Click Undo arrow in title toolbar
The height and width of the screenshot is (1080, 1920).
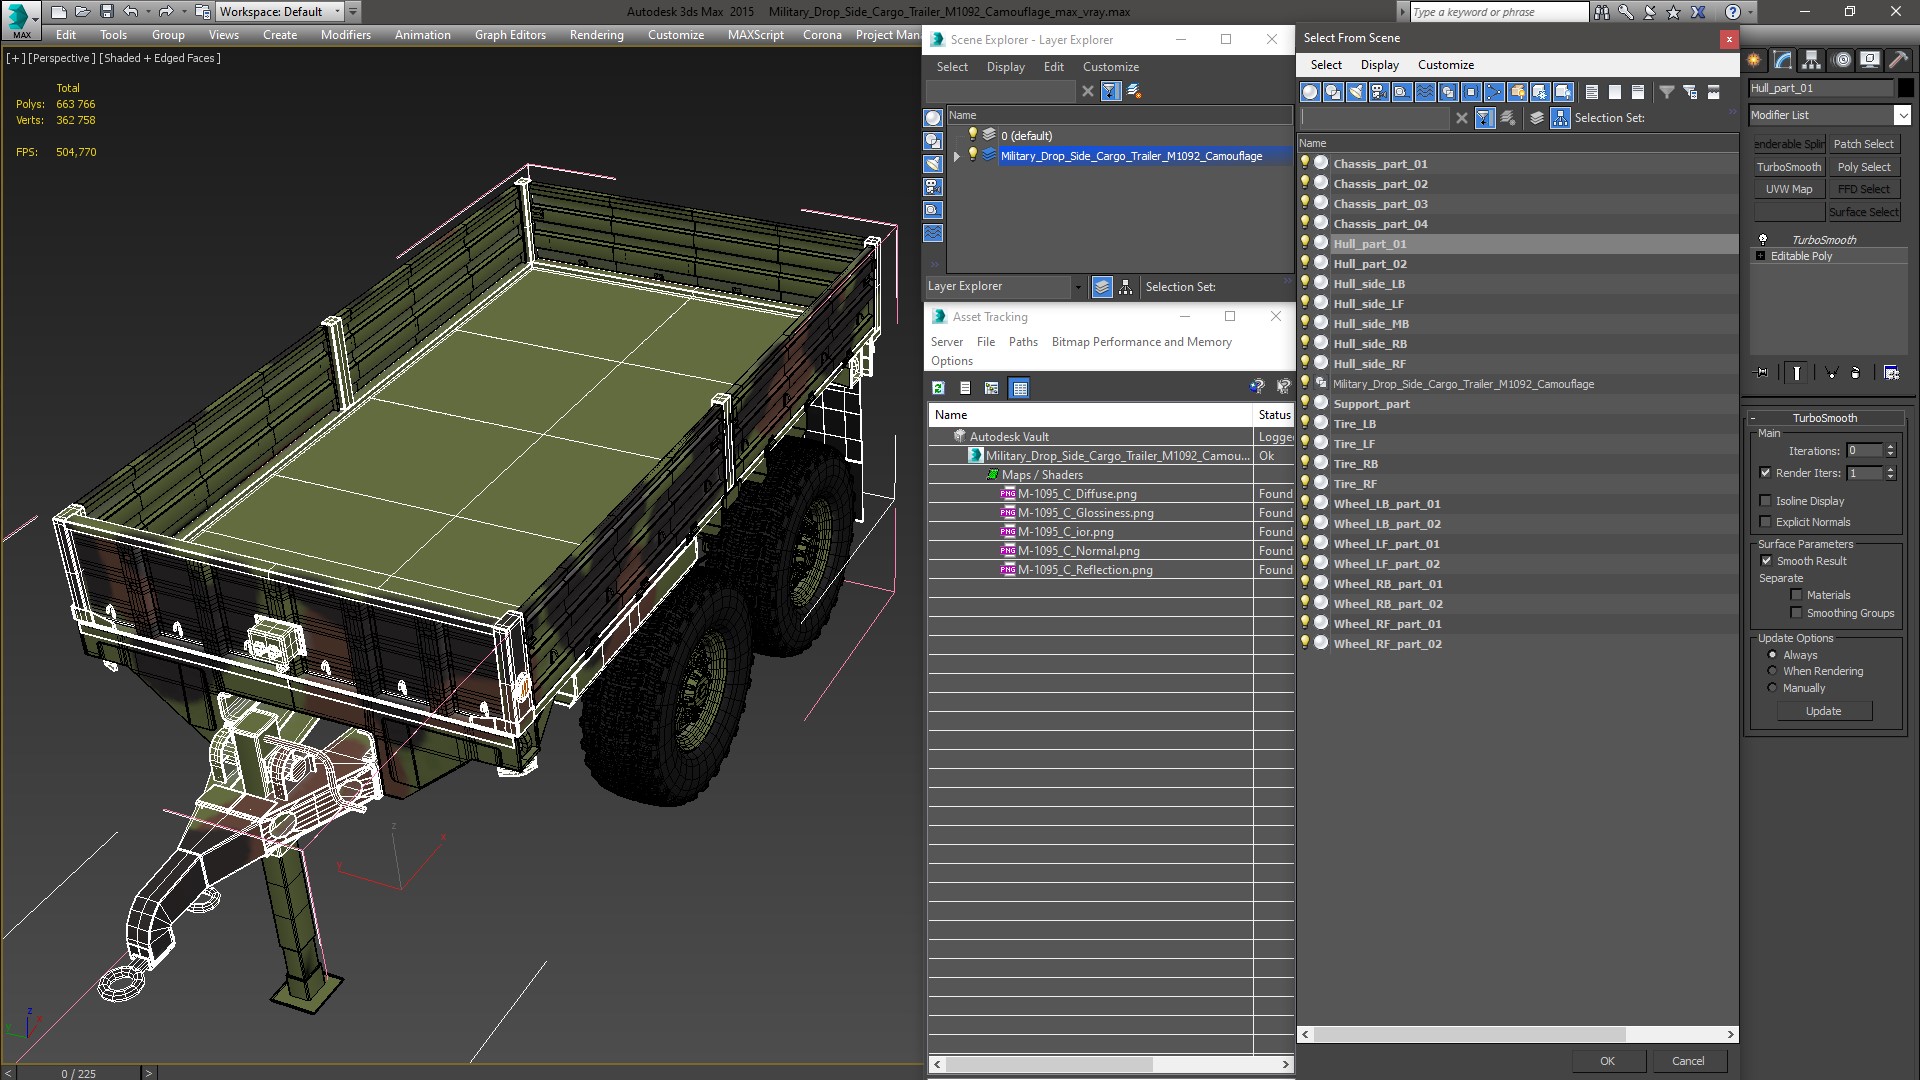[x=130, y=12]
